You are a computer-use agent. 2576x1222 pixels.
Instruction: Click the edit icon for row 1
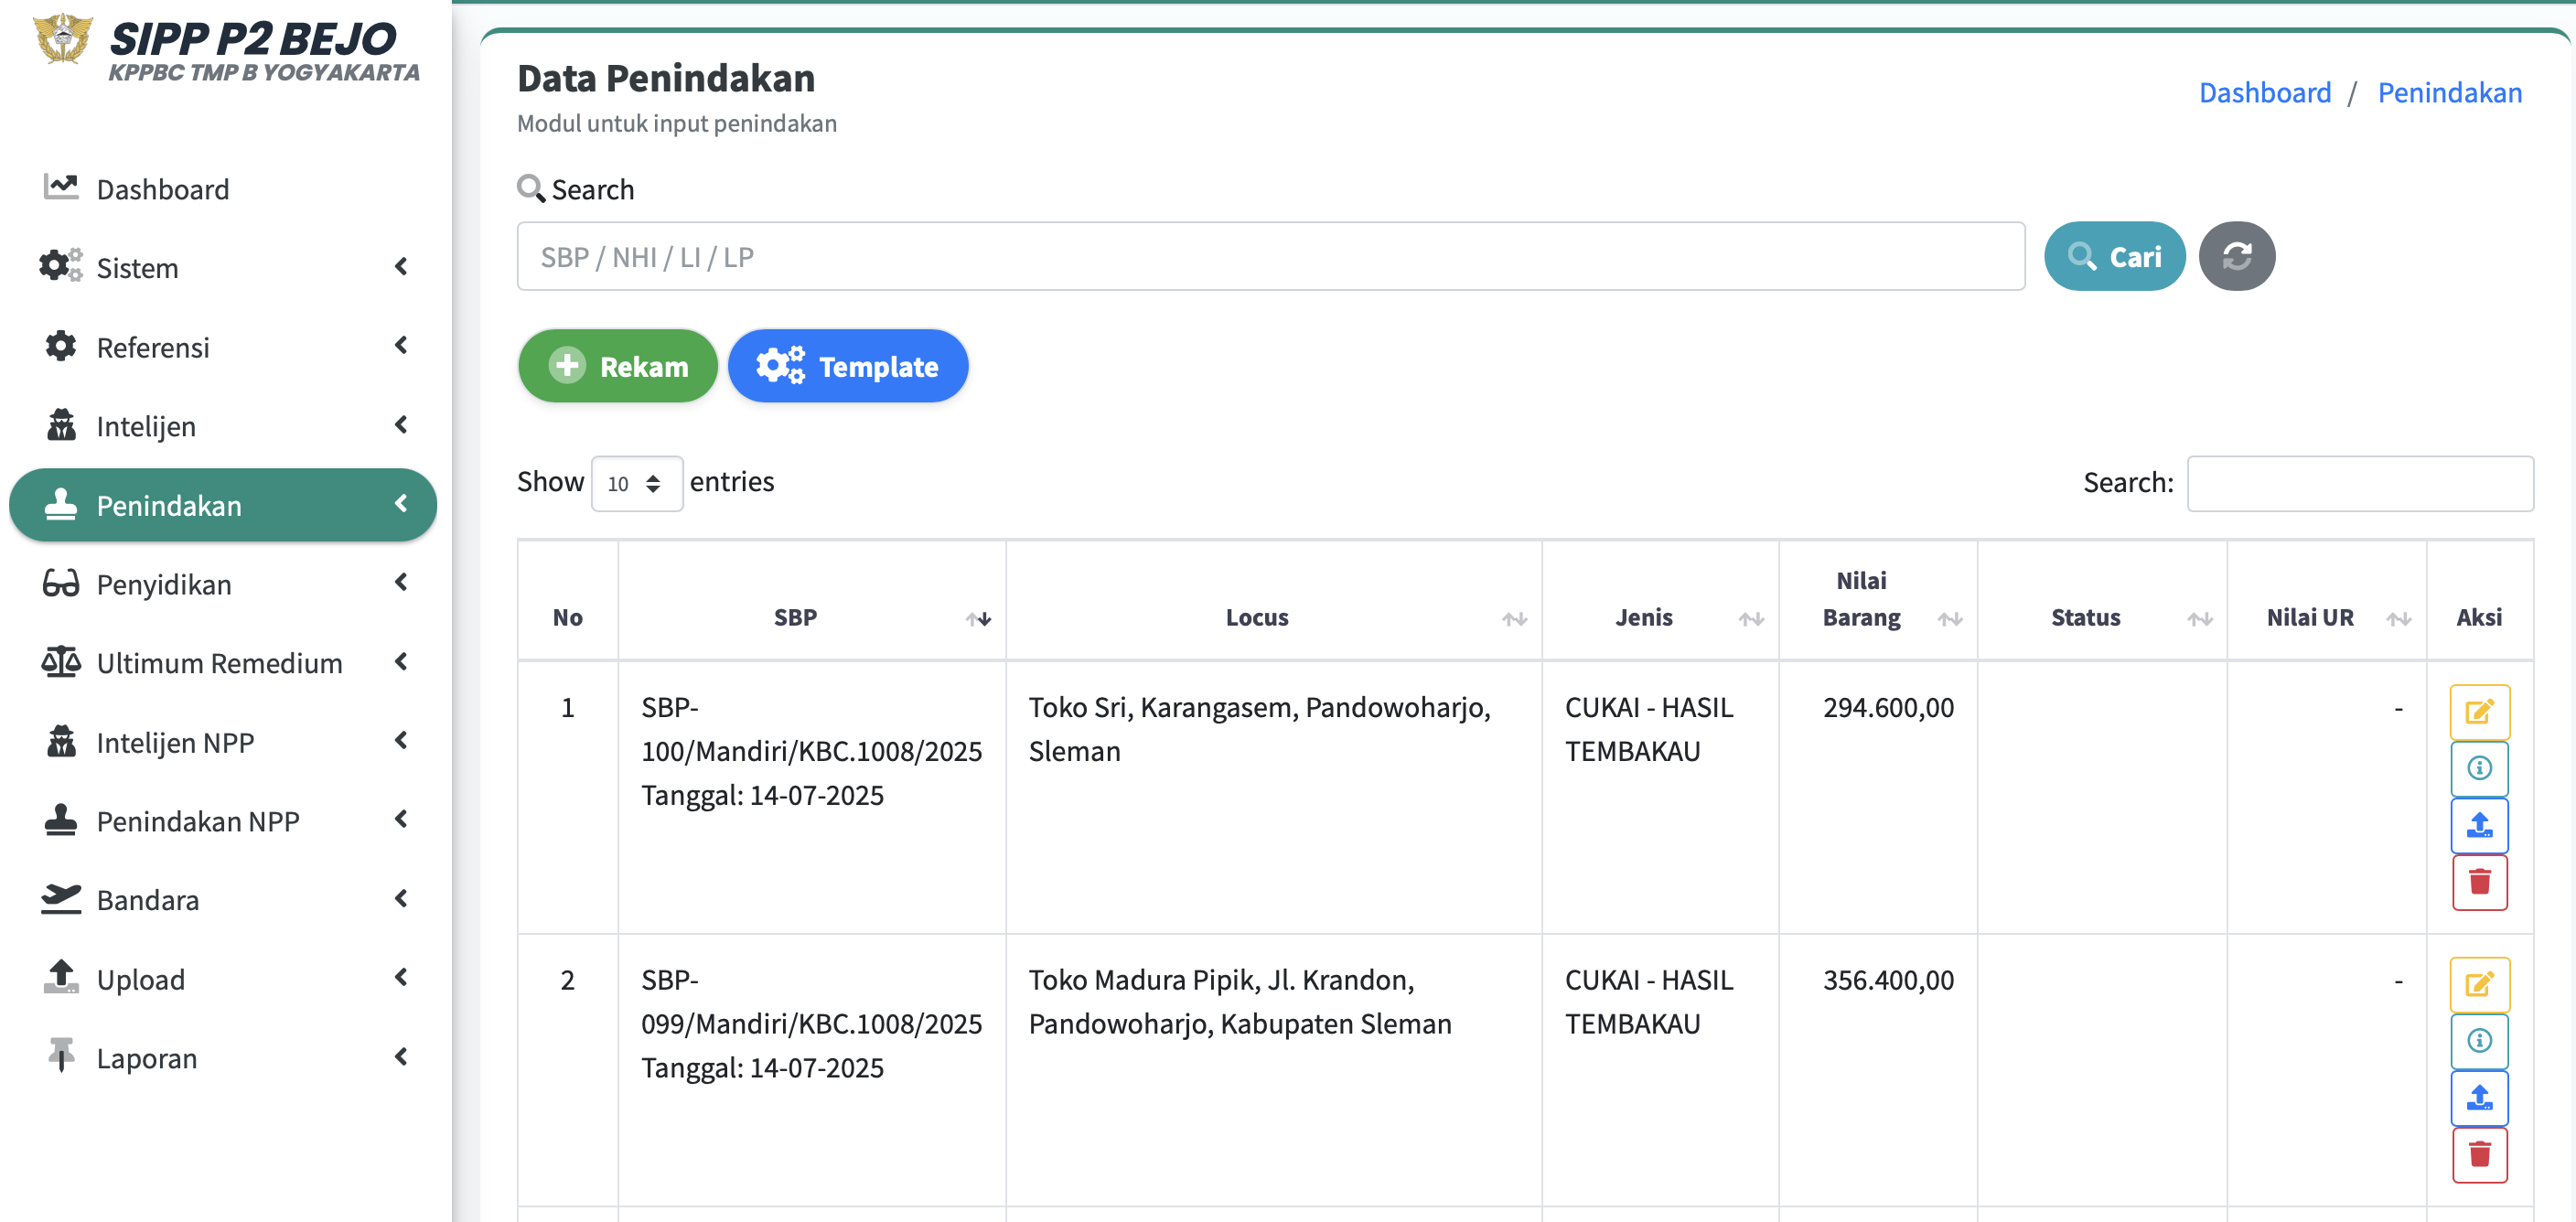coord(2478,711)
